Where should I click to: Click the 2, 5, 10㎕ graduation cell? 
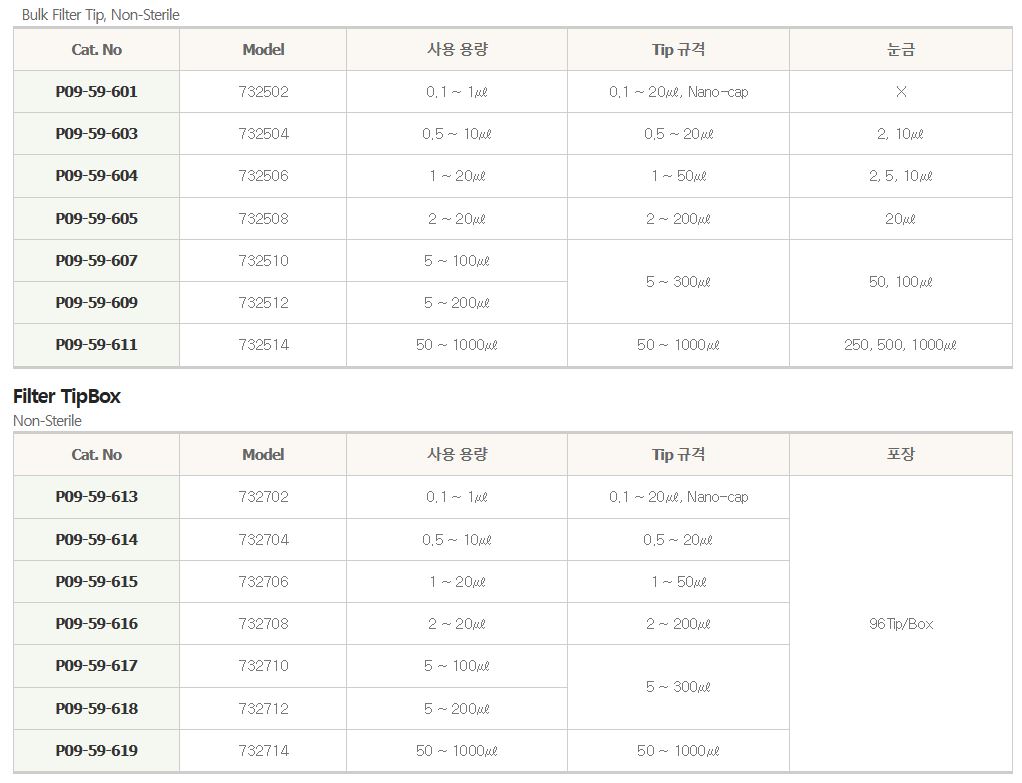[x=901, y=176]
